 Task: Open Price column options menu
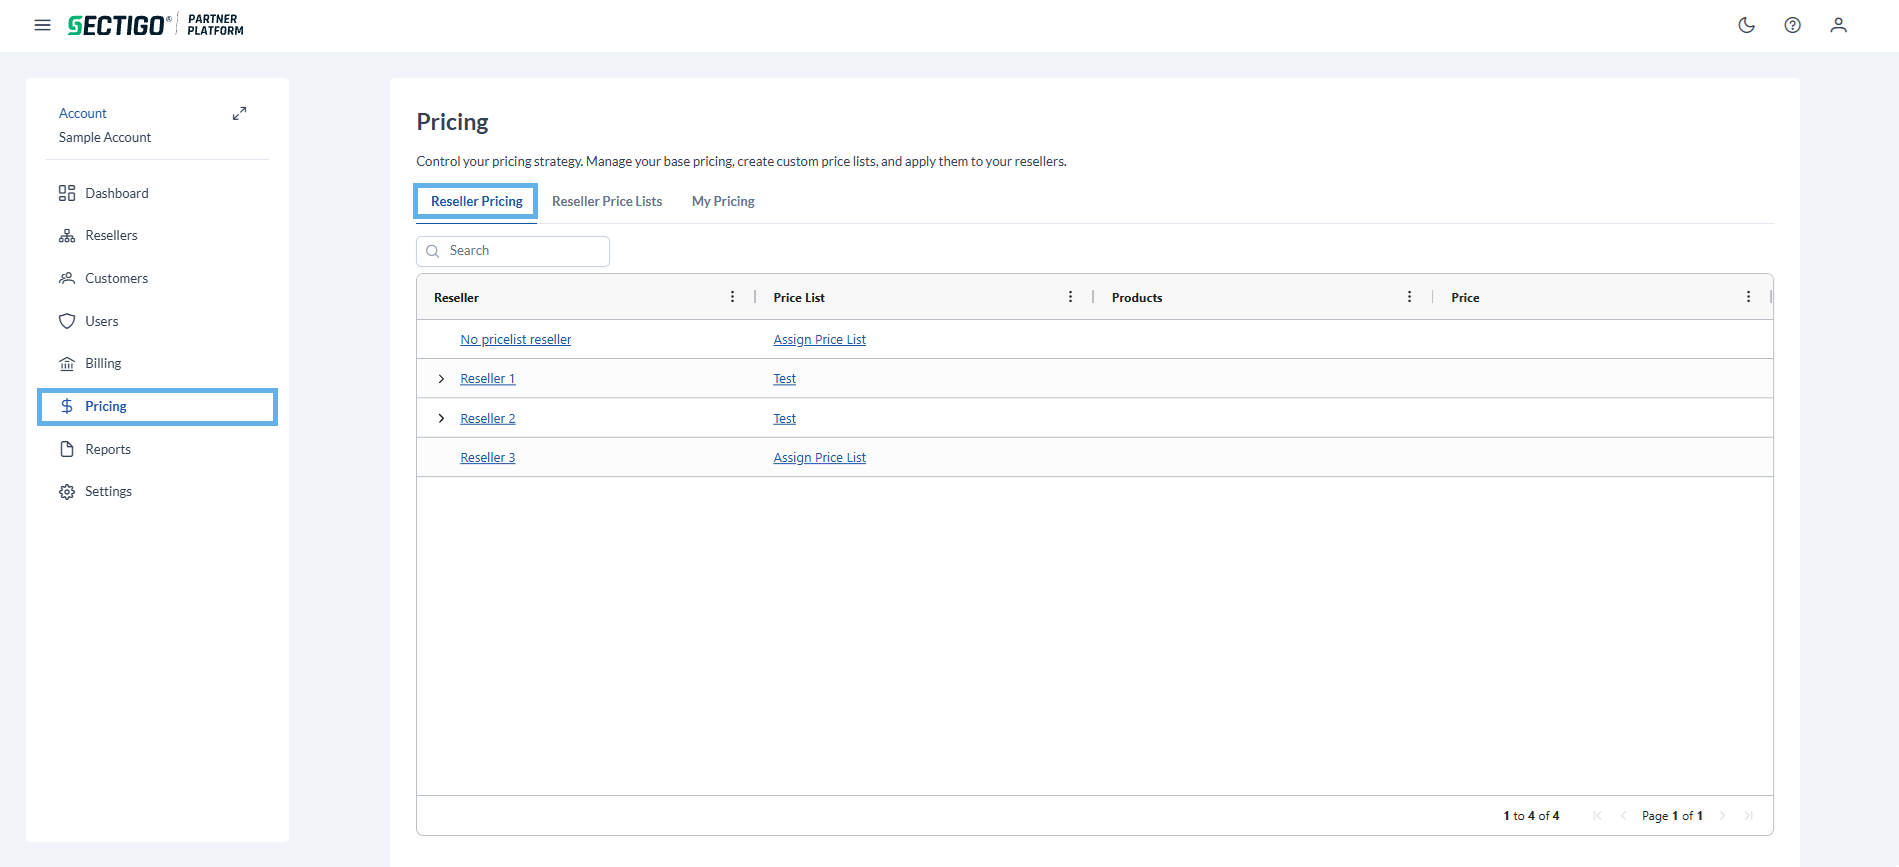pos(1748,297)
